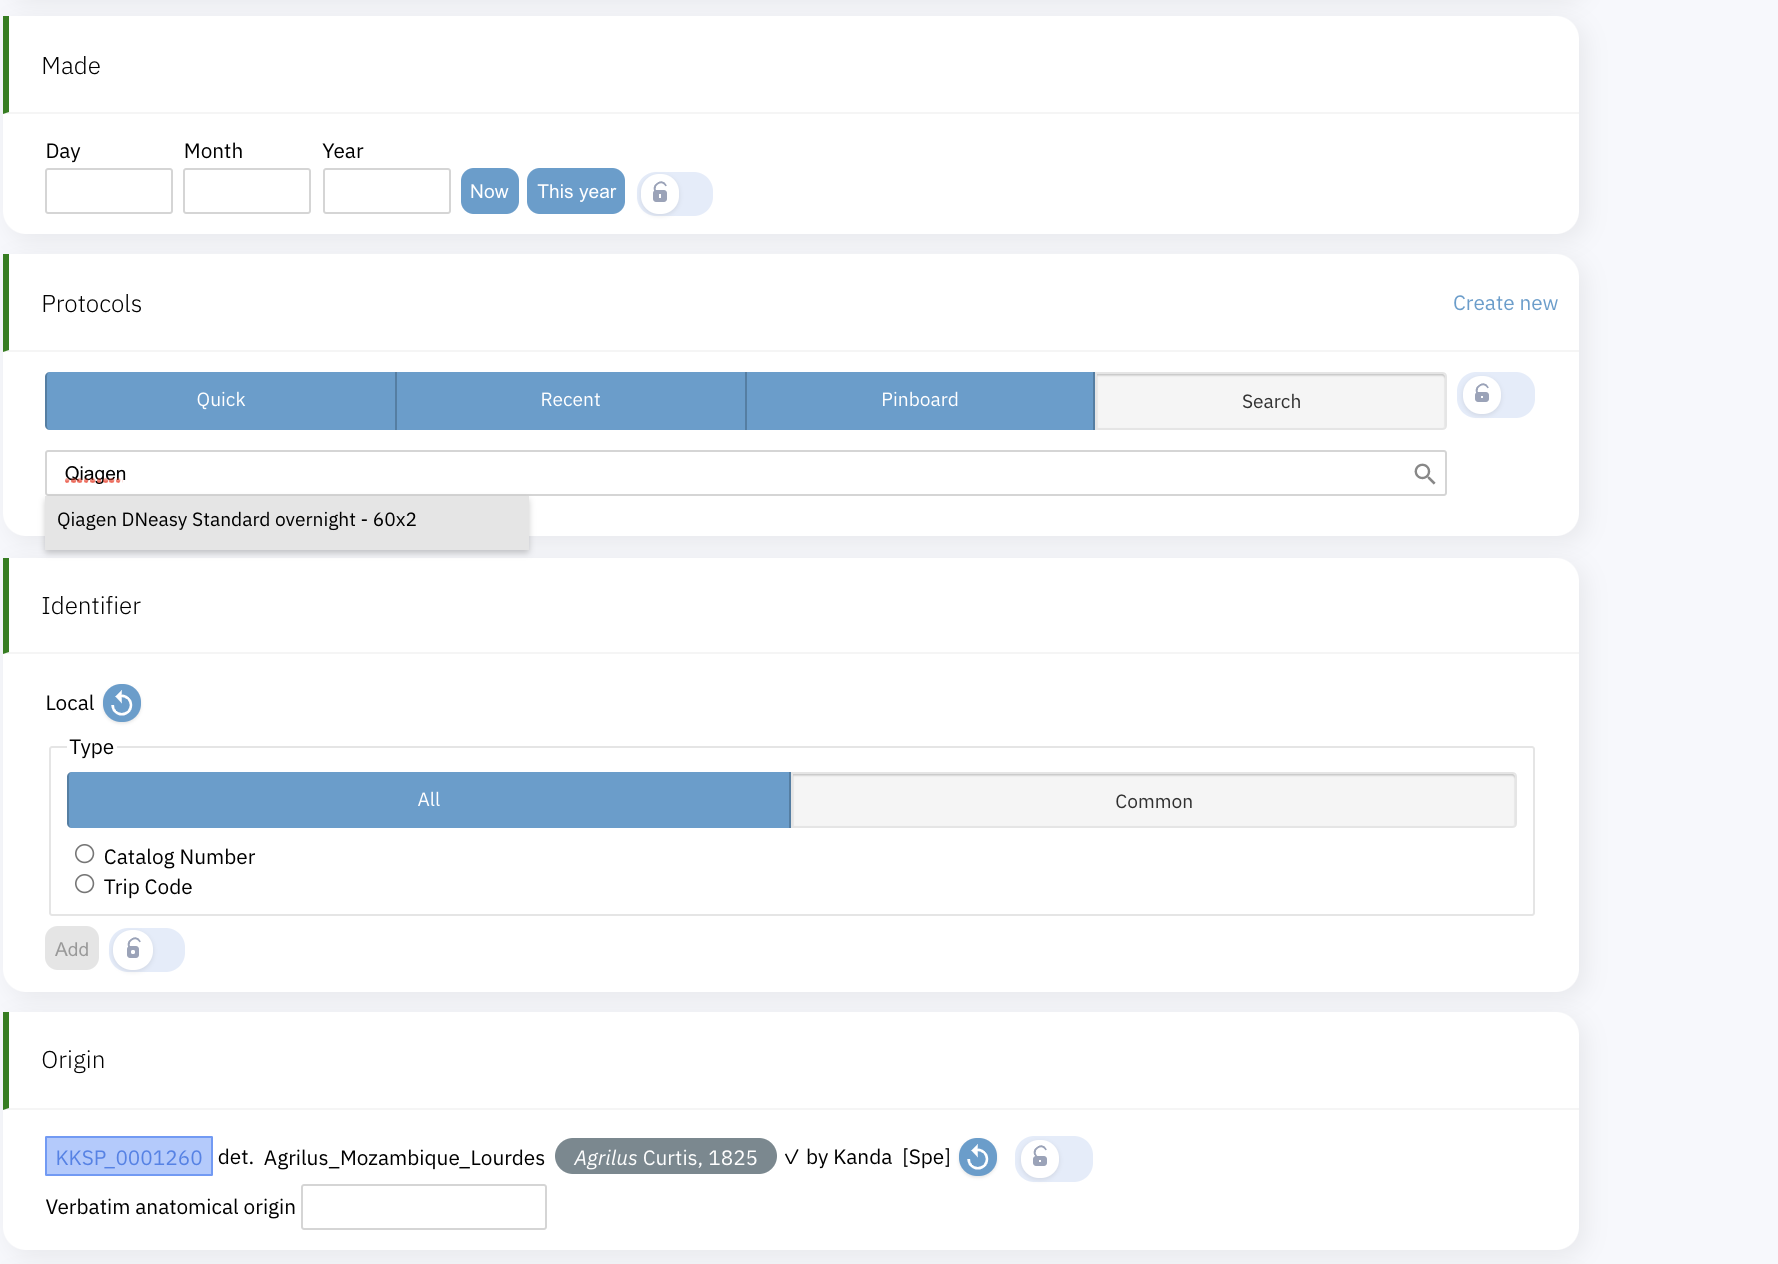Toggle the lock switch next to Add button

click(147, 949)
